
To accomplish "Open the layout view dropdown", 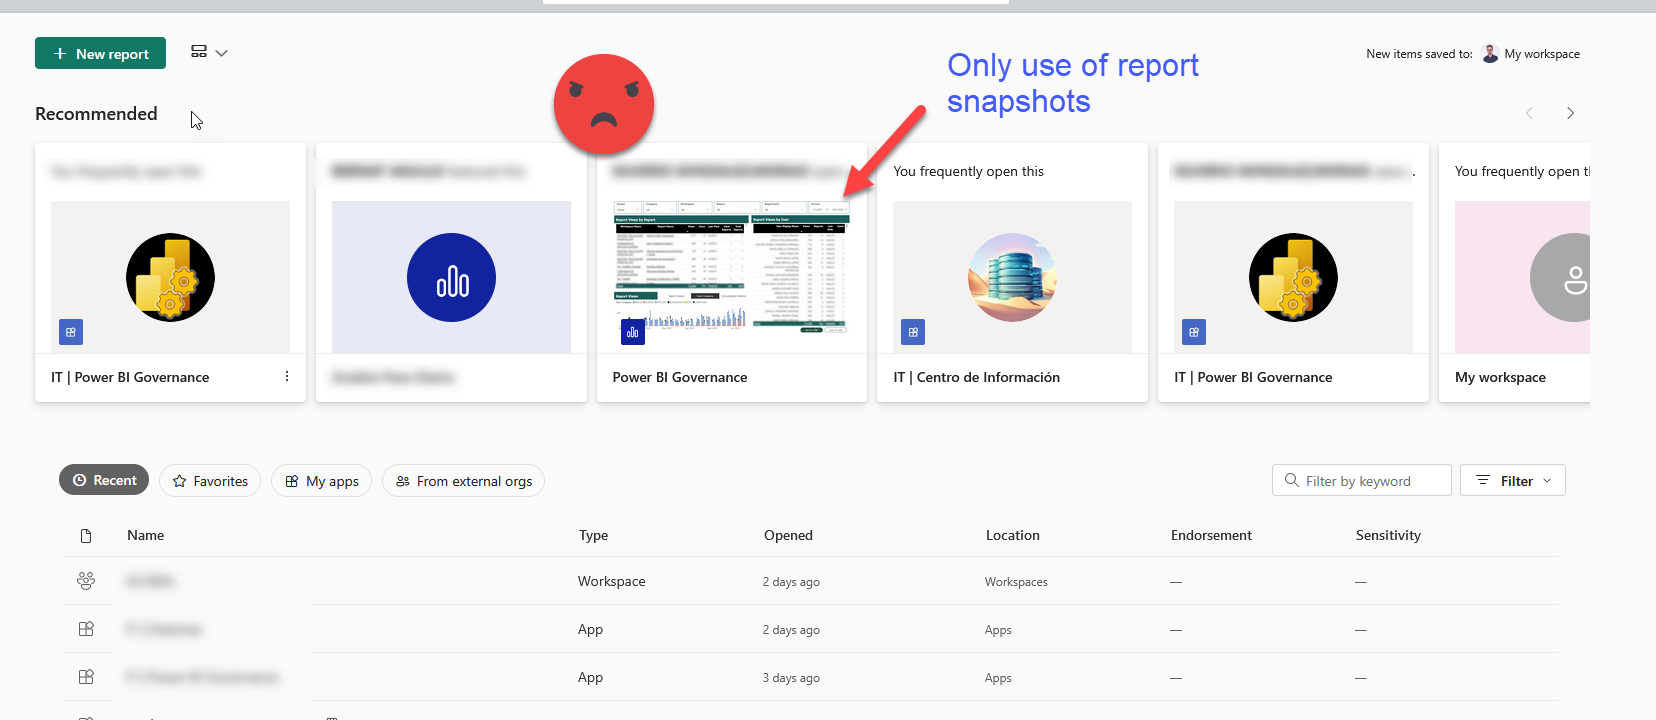I will [209, 53].
